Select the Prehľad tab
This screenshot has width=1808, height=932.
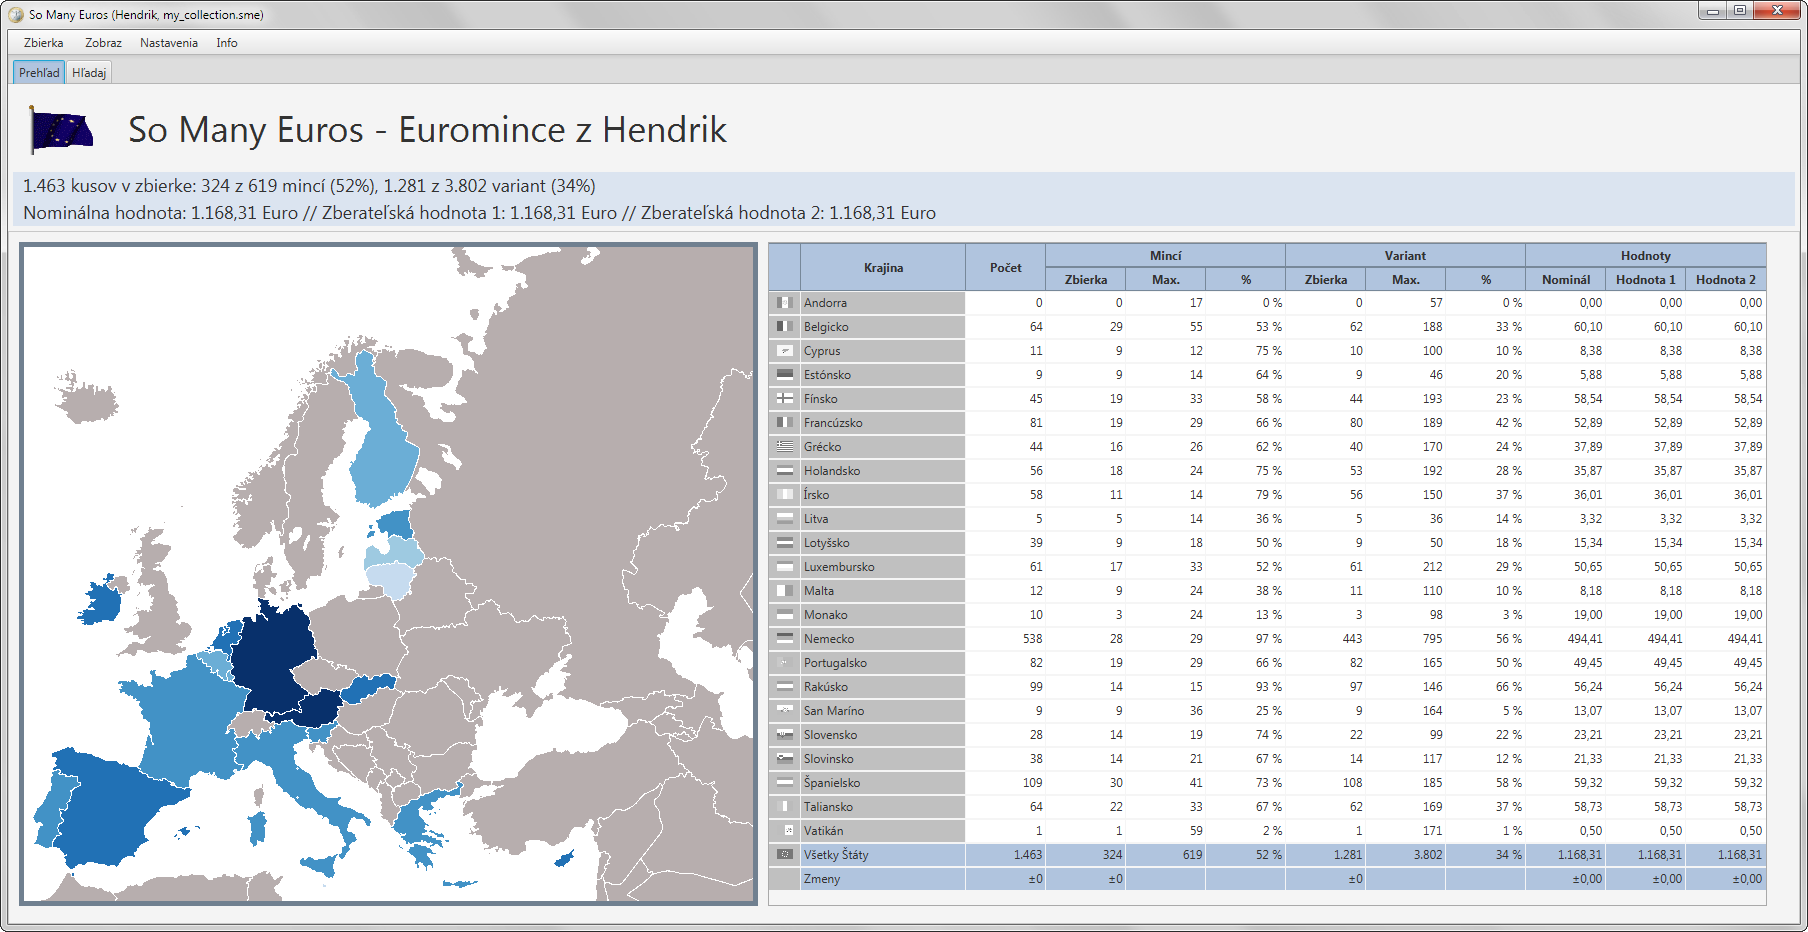click(x=39, y=73)
